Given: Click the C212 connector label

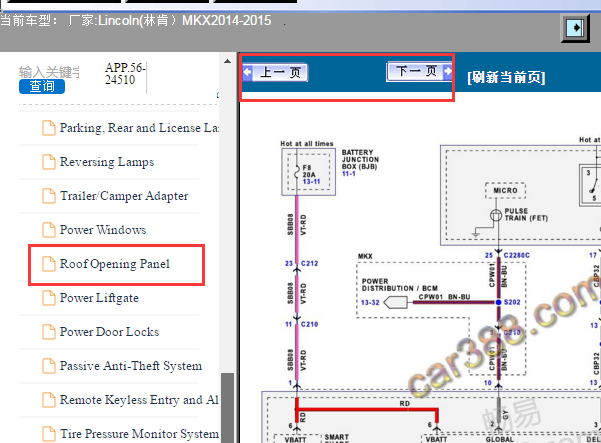Looking at the screenshot, I should [x=309, y=263].
